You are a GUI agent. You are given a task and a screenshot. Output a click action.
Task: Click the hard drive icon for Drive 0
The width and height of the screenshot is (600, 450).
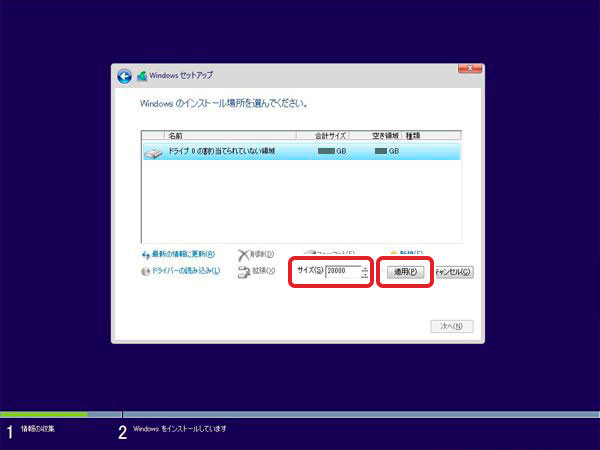click(152, 152)
